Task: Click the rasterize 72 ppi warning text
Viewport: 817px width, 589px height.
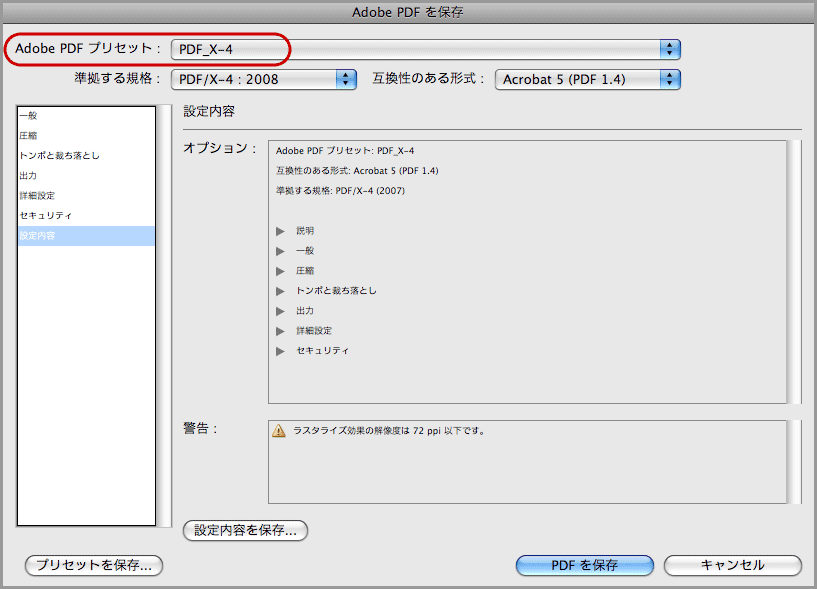Action: [389, 431]
